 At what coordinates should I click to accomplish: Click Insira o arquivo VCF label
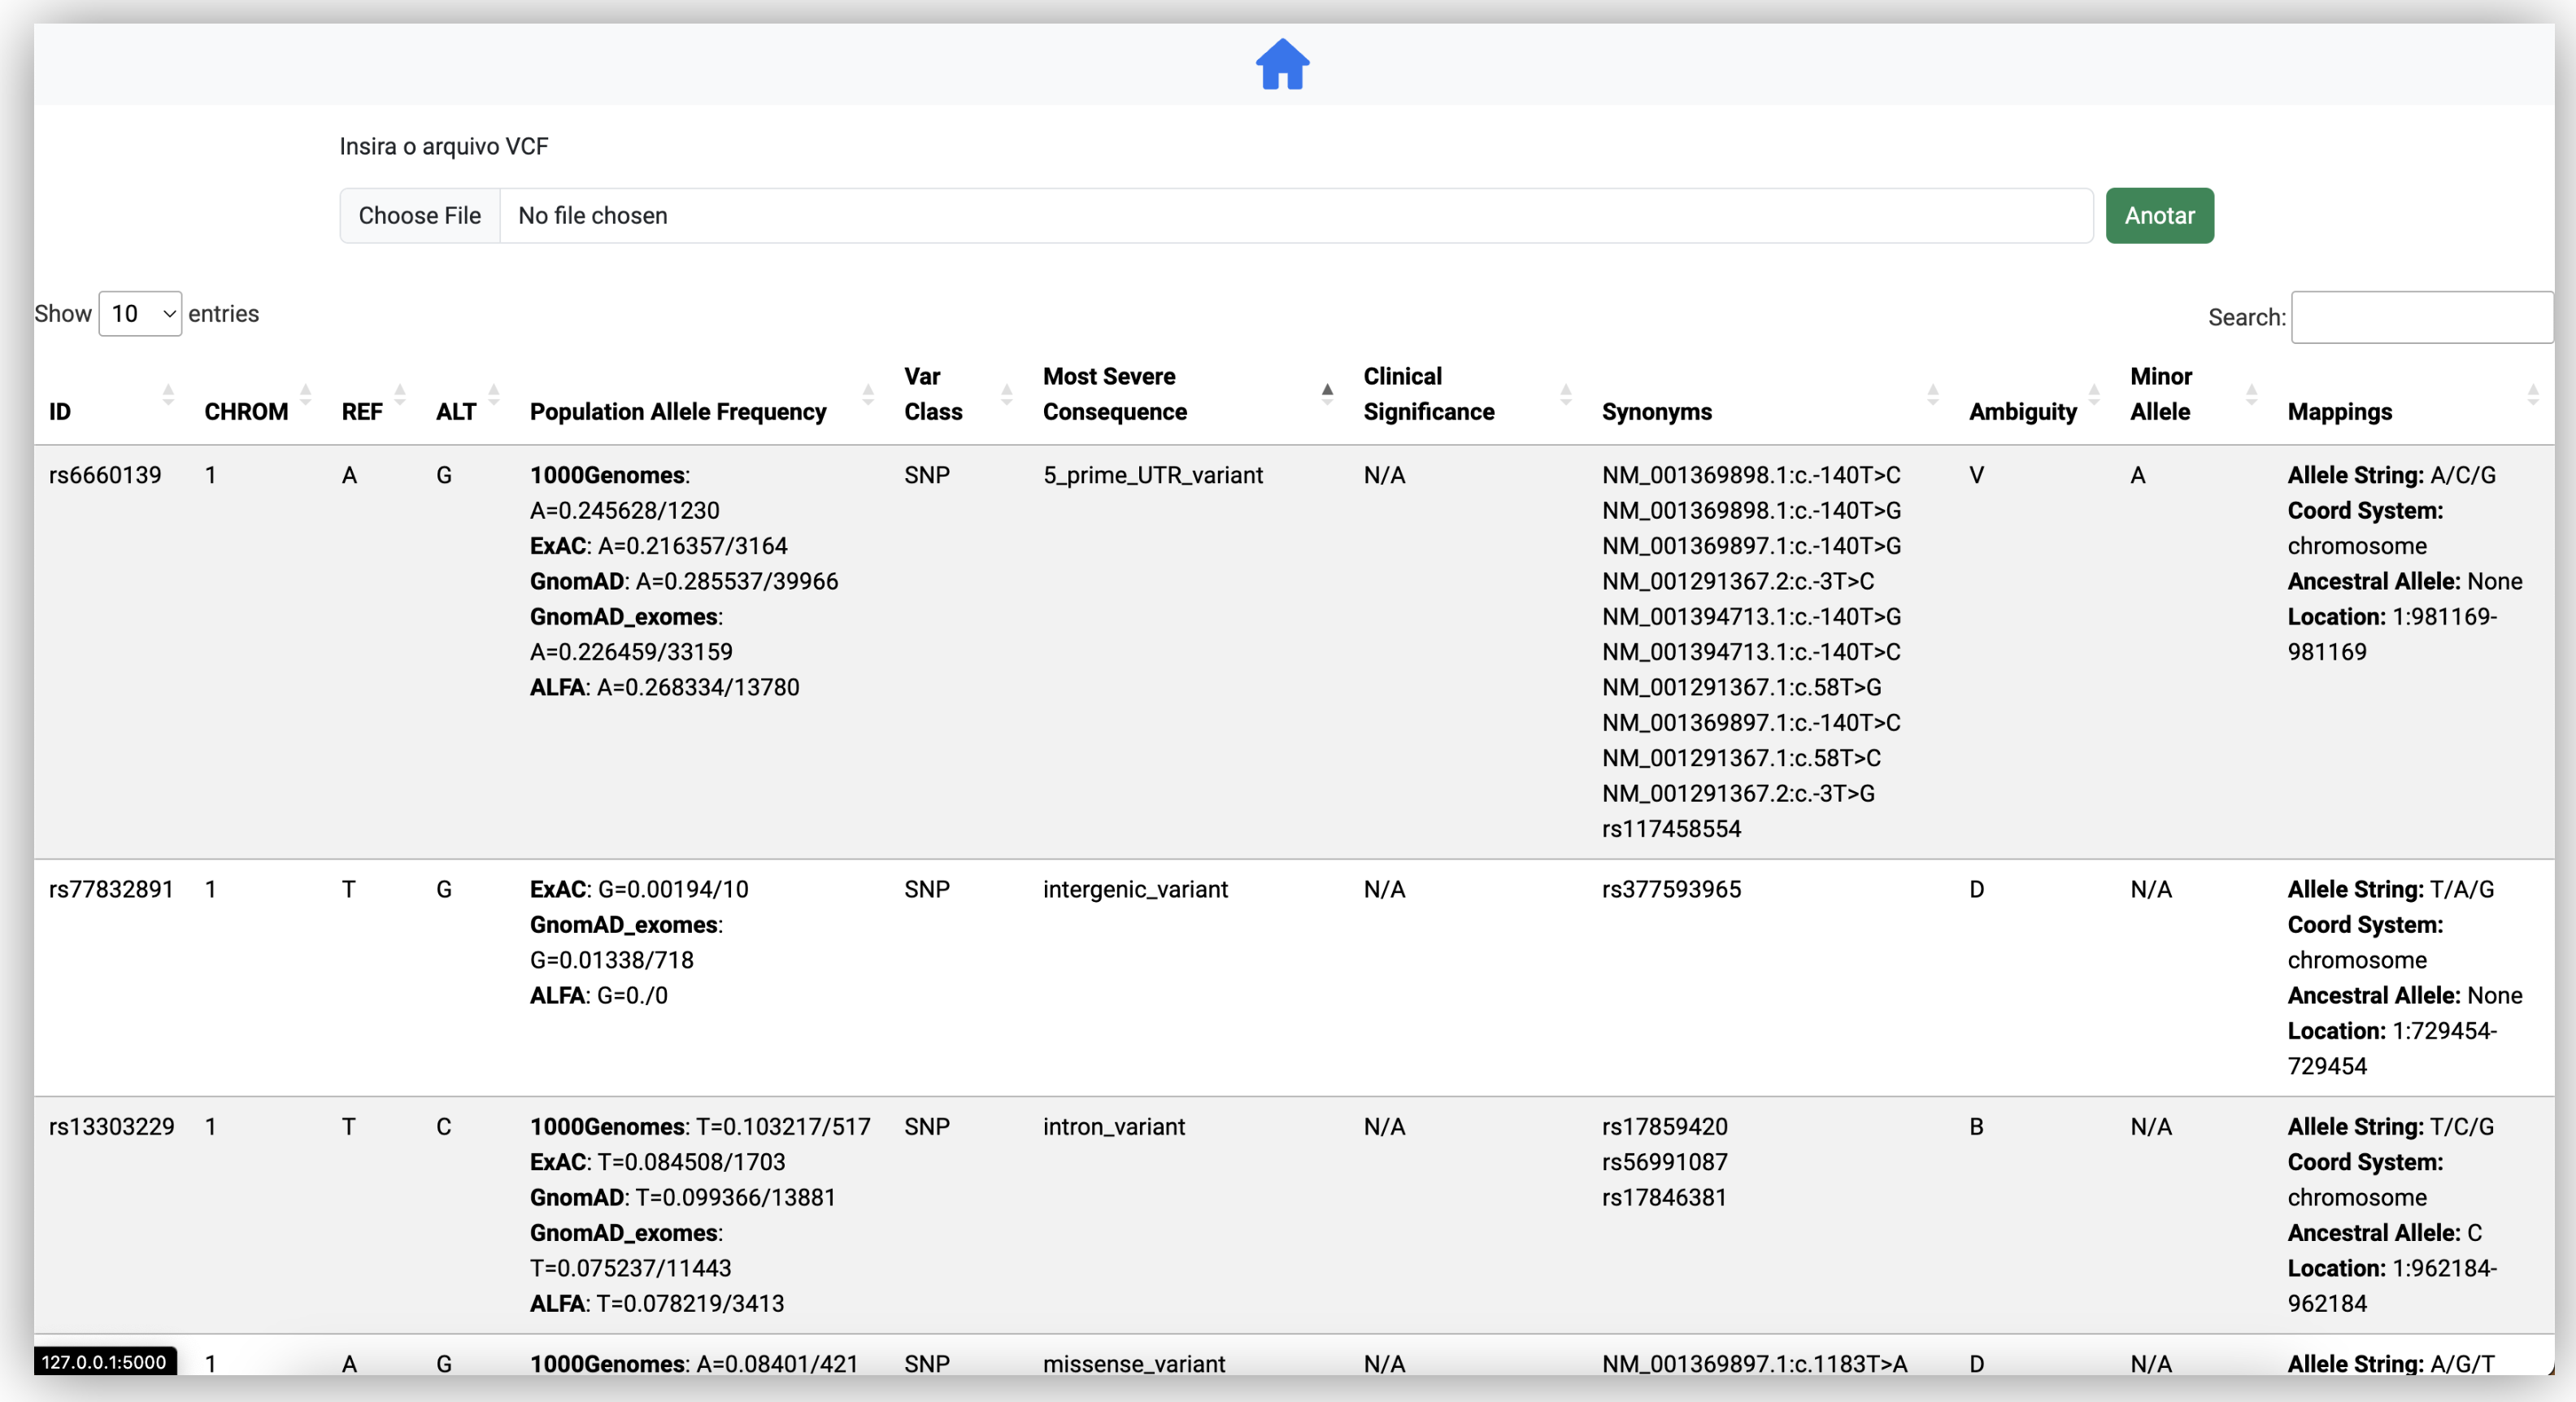point(444,147)
